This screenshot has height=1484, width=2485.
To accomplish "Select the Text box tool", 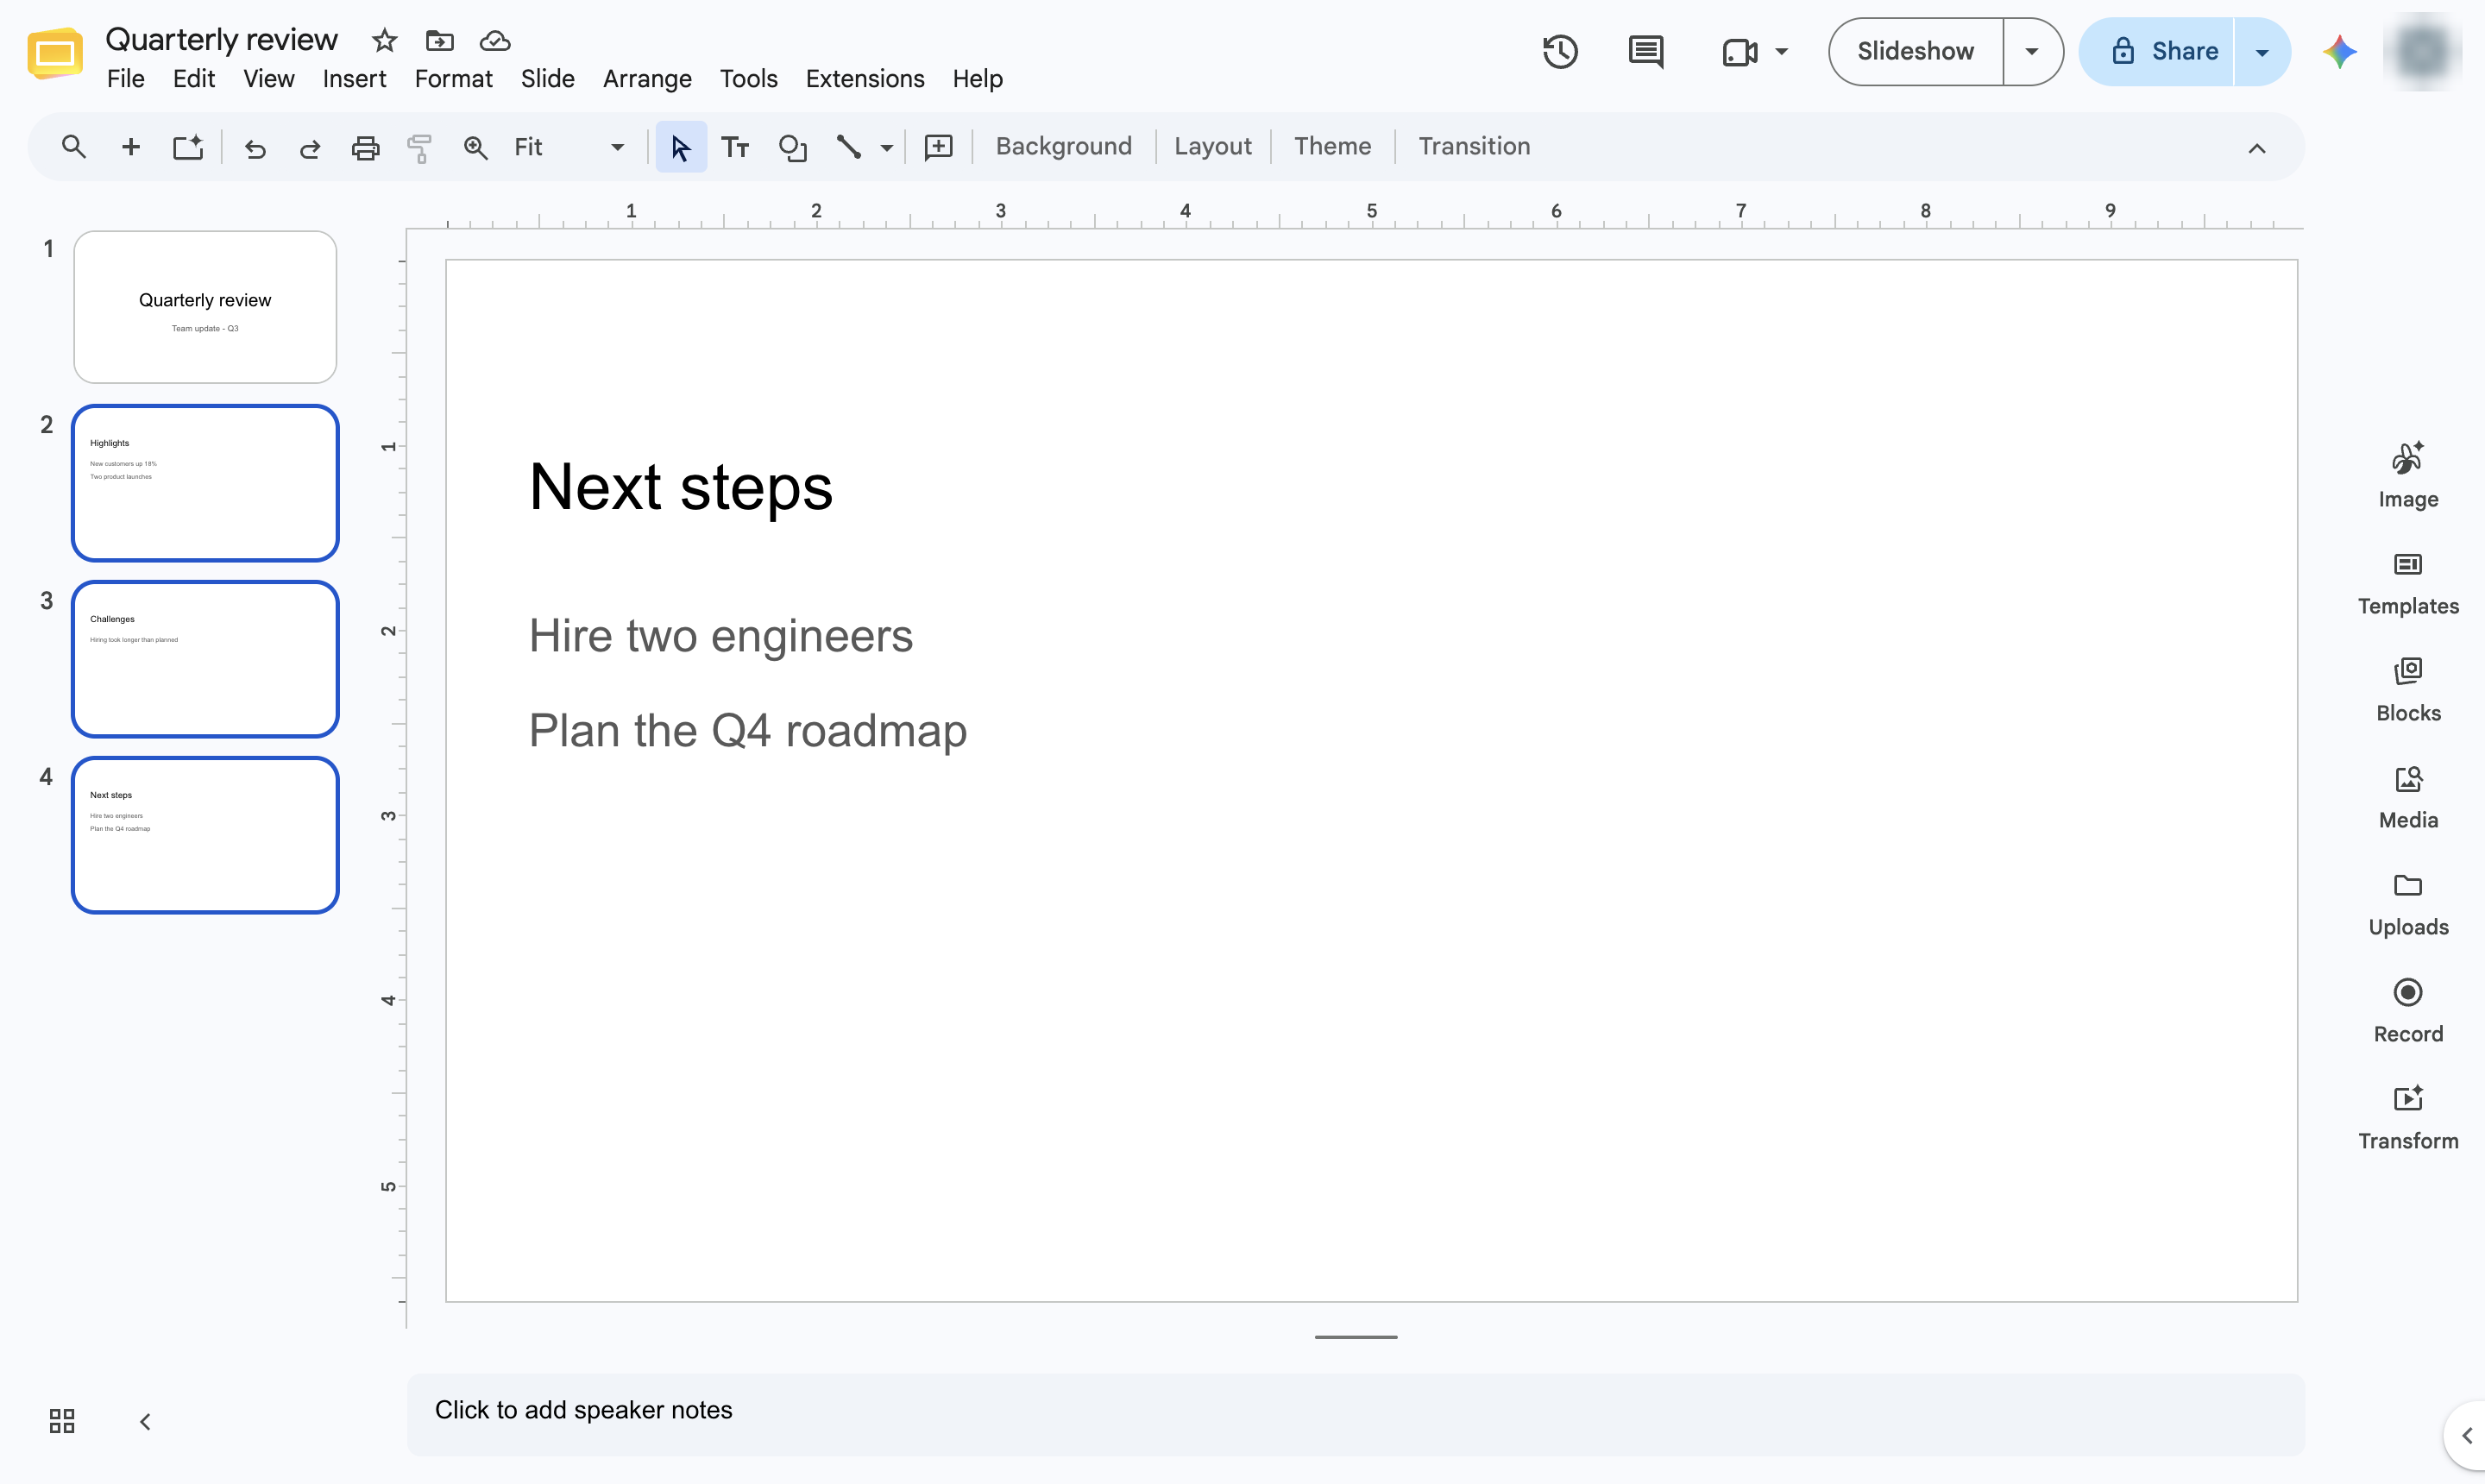I will tap(735, 148).
